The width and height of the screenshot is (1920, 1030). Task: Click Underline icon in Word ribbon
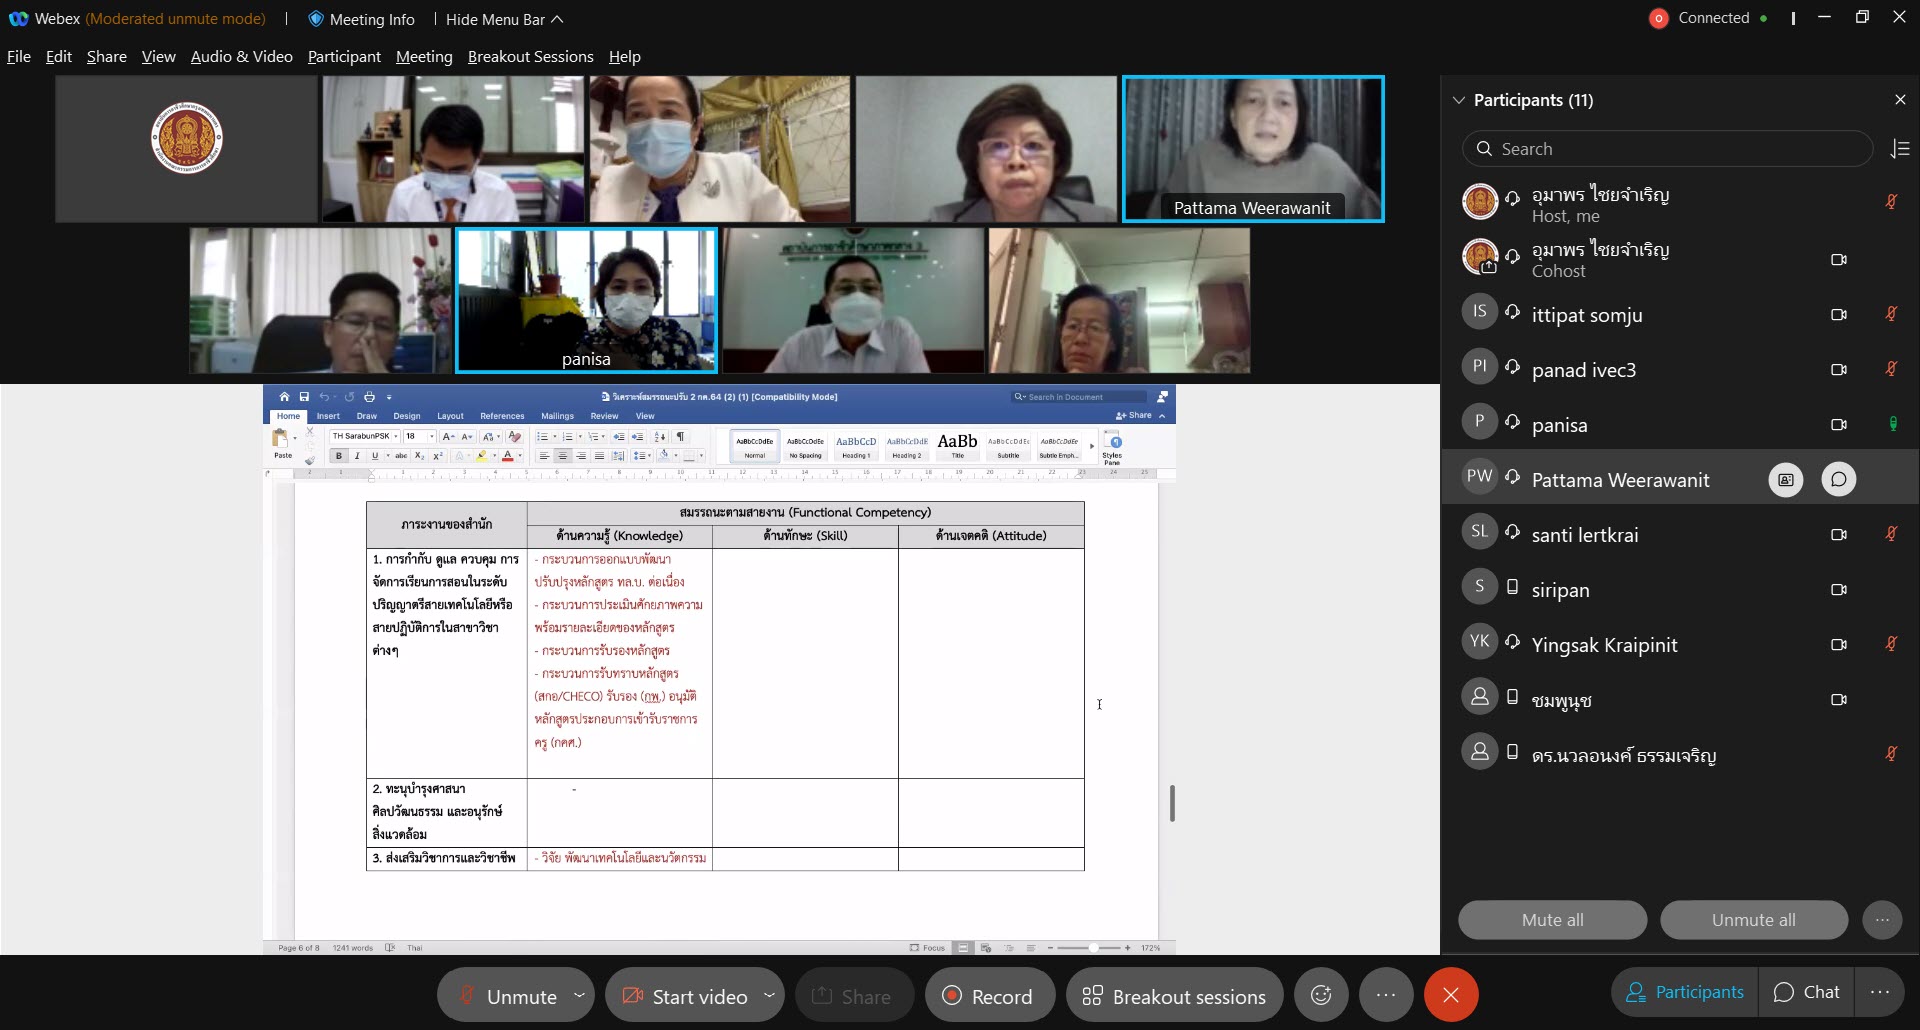point(375,456)
